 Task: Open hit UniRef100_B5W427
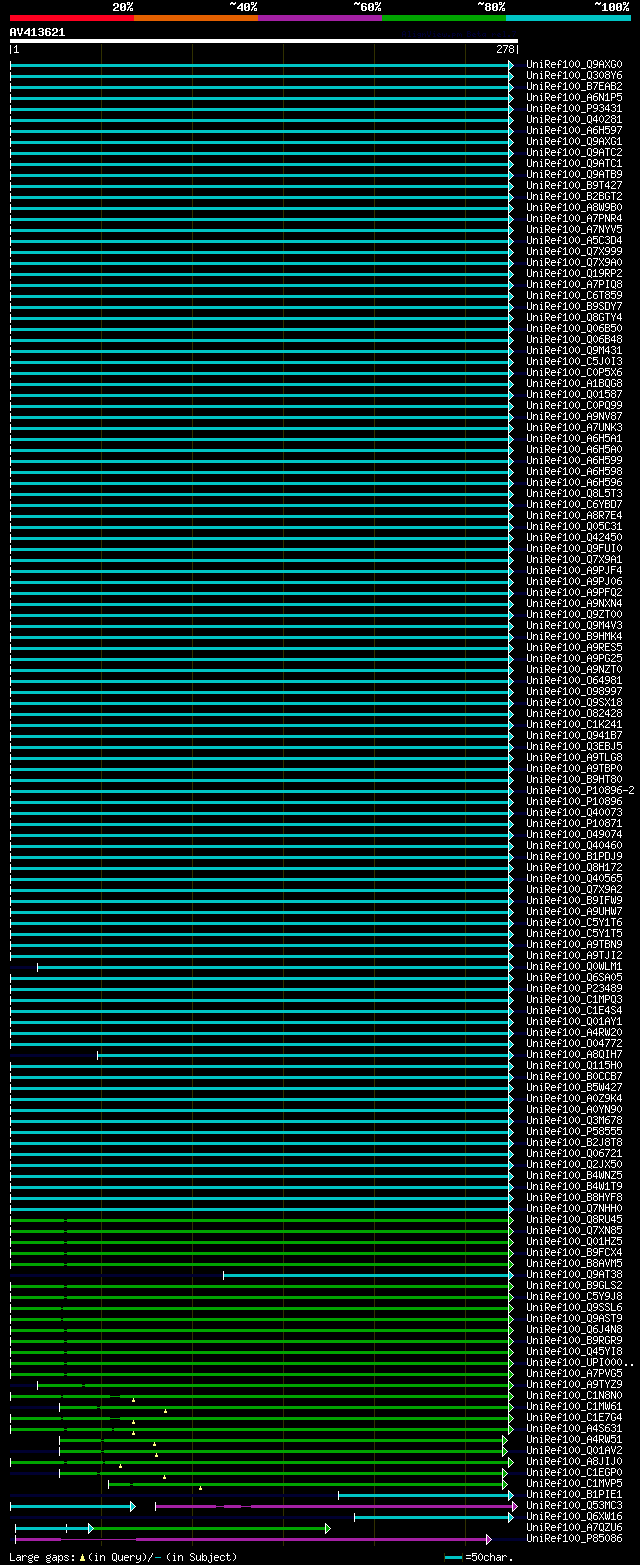pyautogui.click(x=574, y=1087)
